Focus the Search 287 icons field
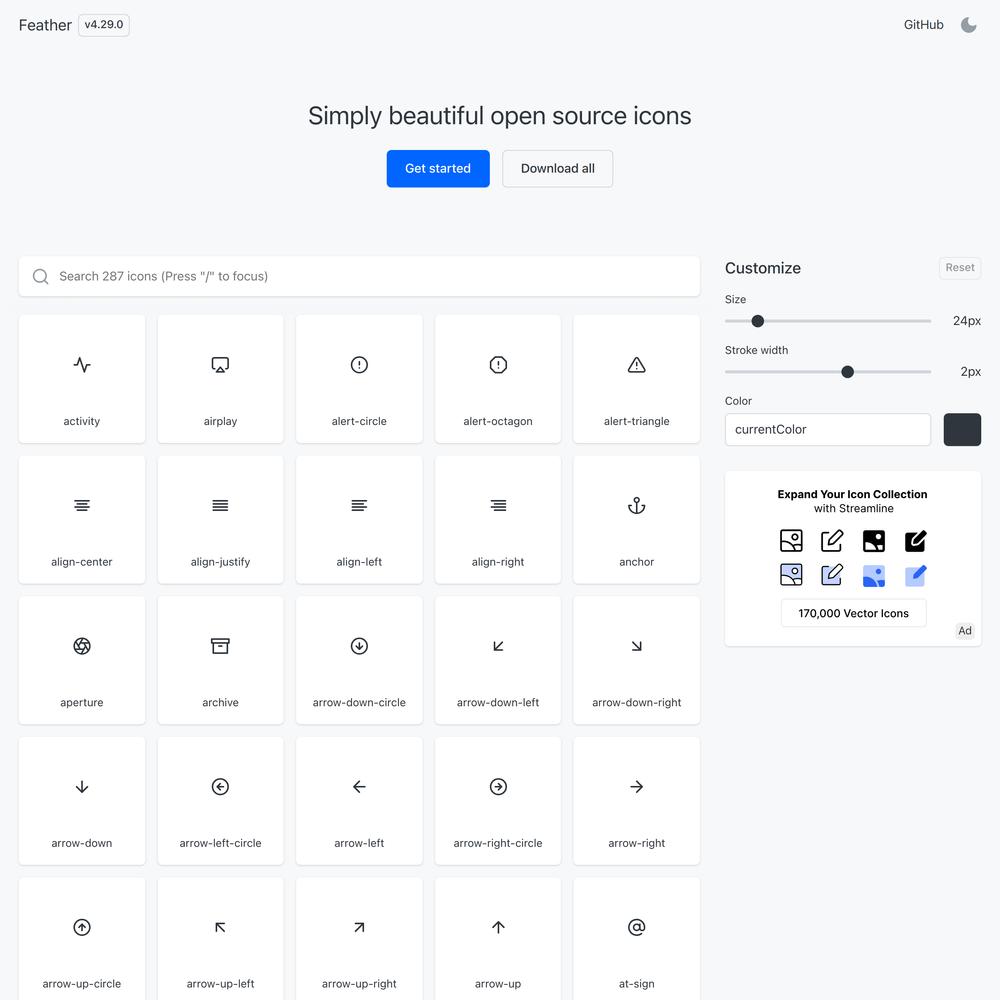 click(359, 276)
